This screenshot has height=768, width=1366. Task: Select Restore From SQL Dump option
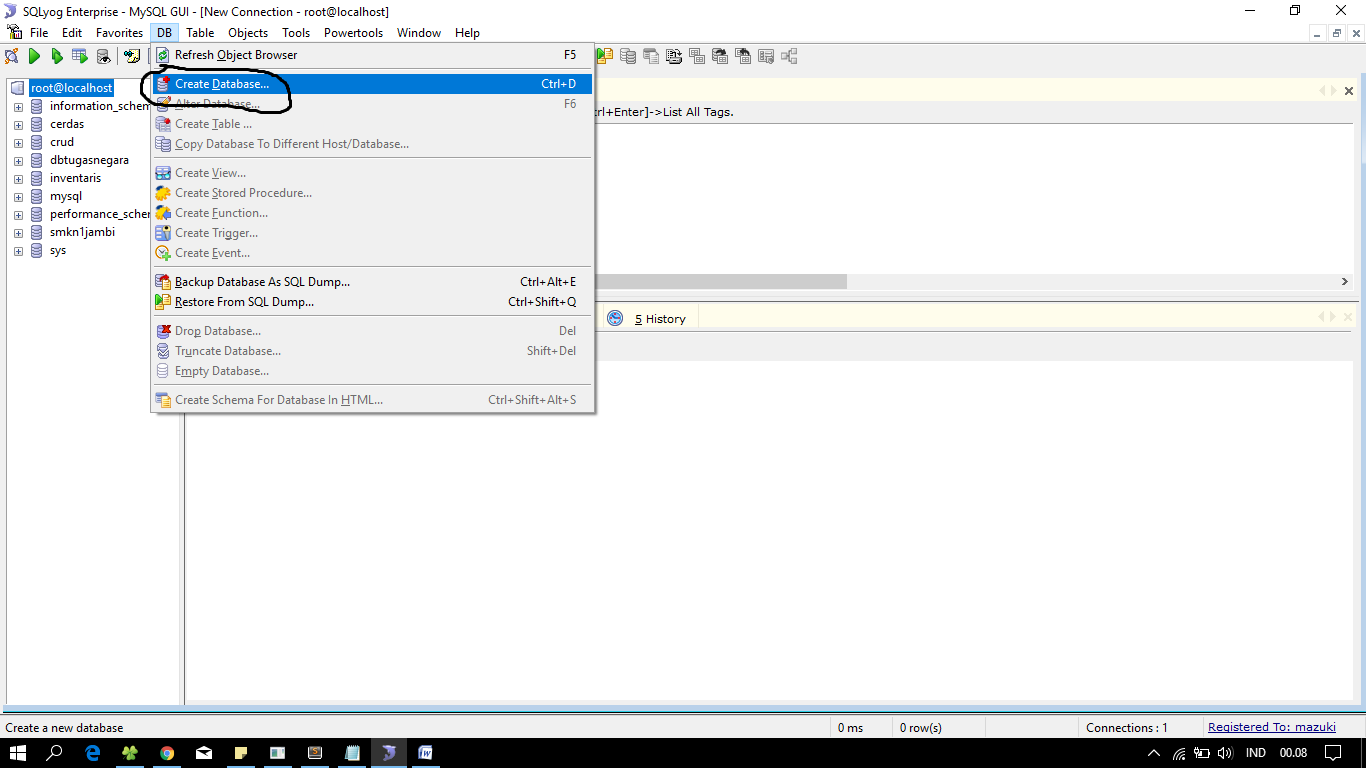pos(372,302)
